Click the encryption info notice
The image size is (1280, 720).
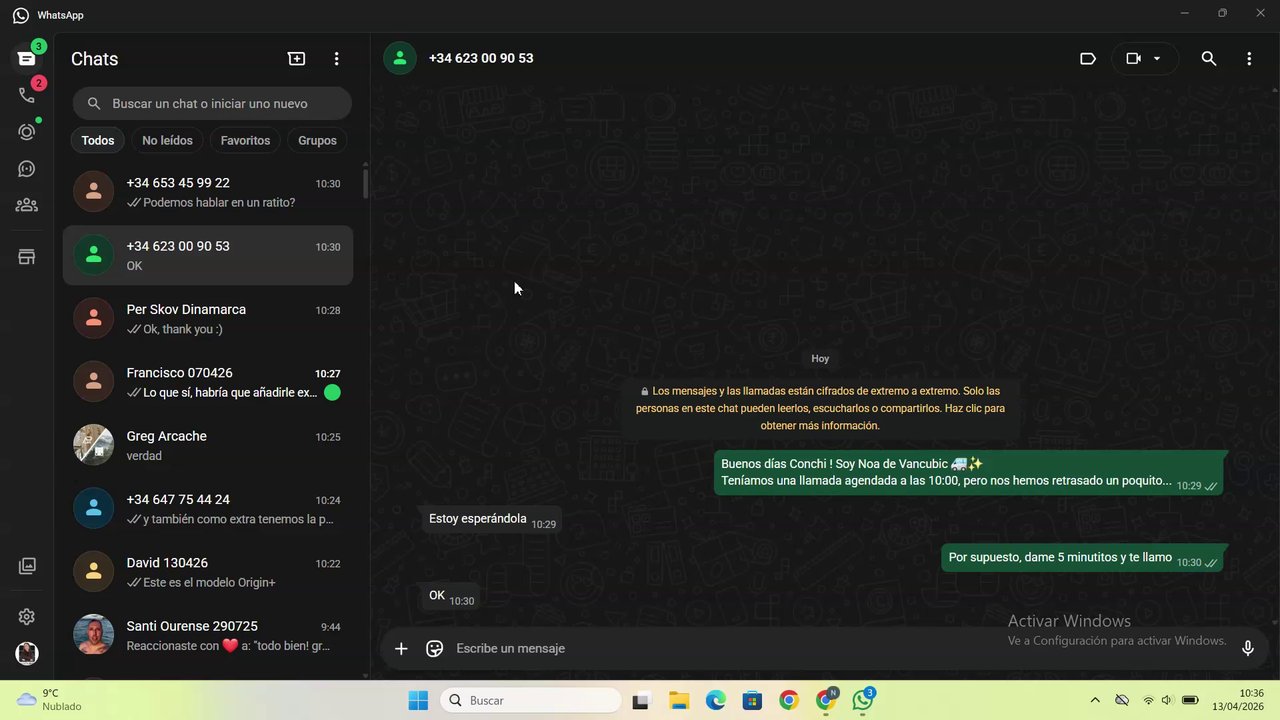(820, 408)
